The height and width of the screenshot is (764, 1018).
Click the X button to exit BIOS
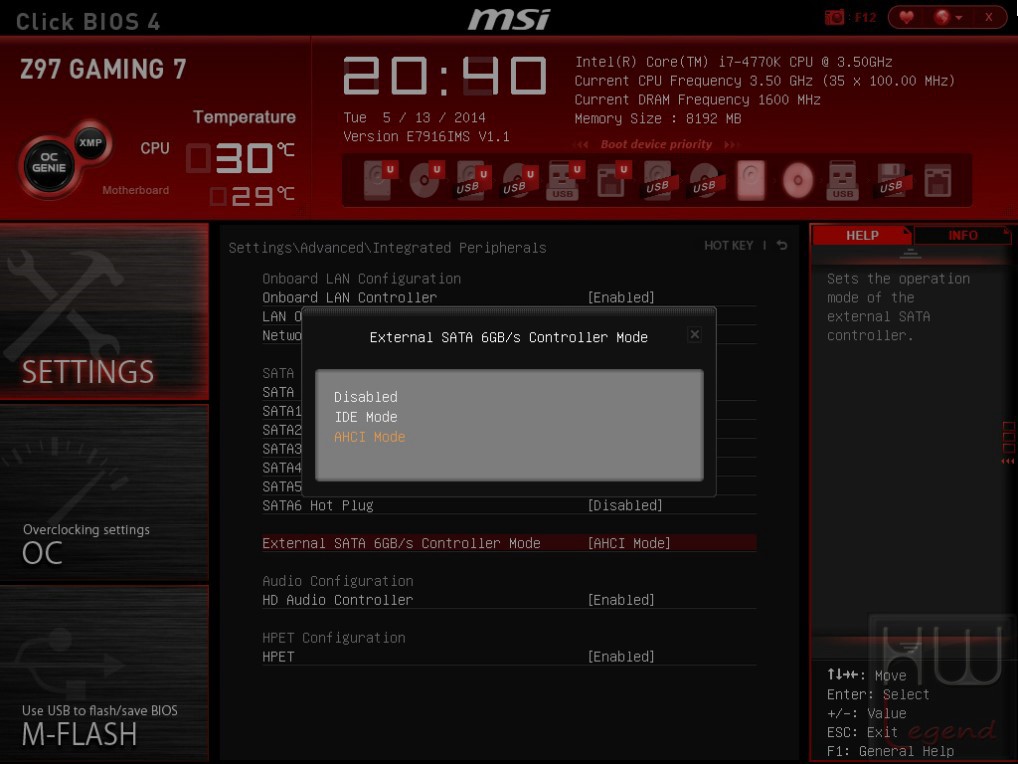pyautogui.click(x=988, y=18)
